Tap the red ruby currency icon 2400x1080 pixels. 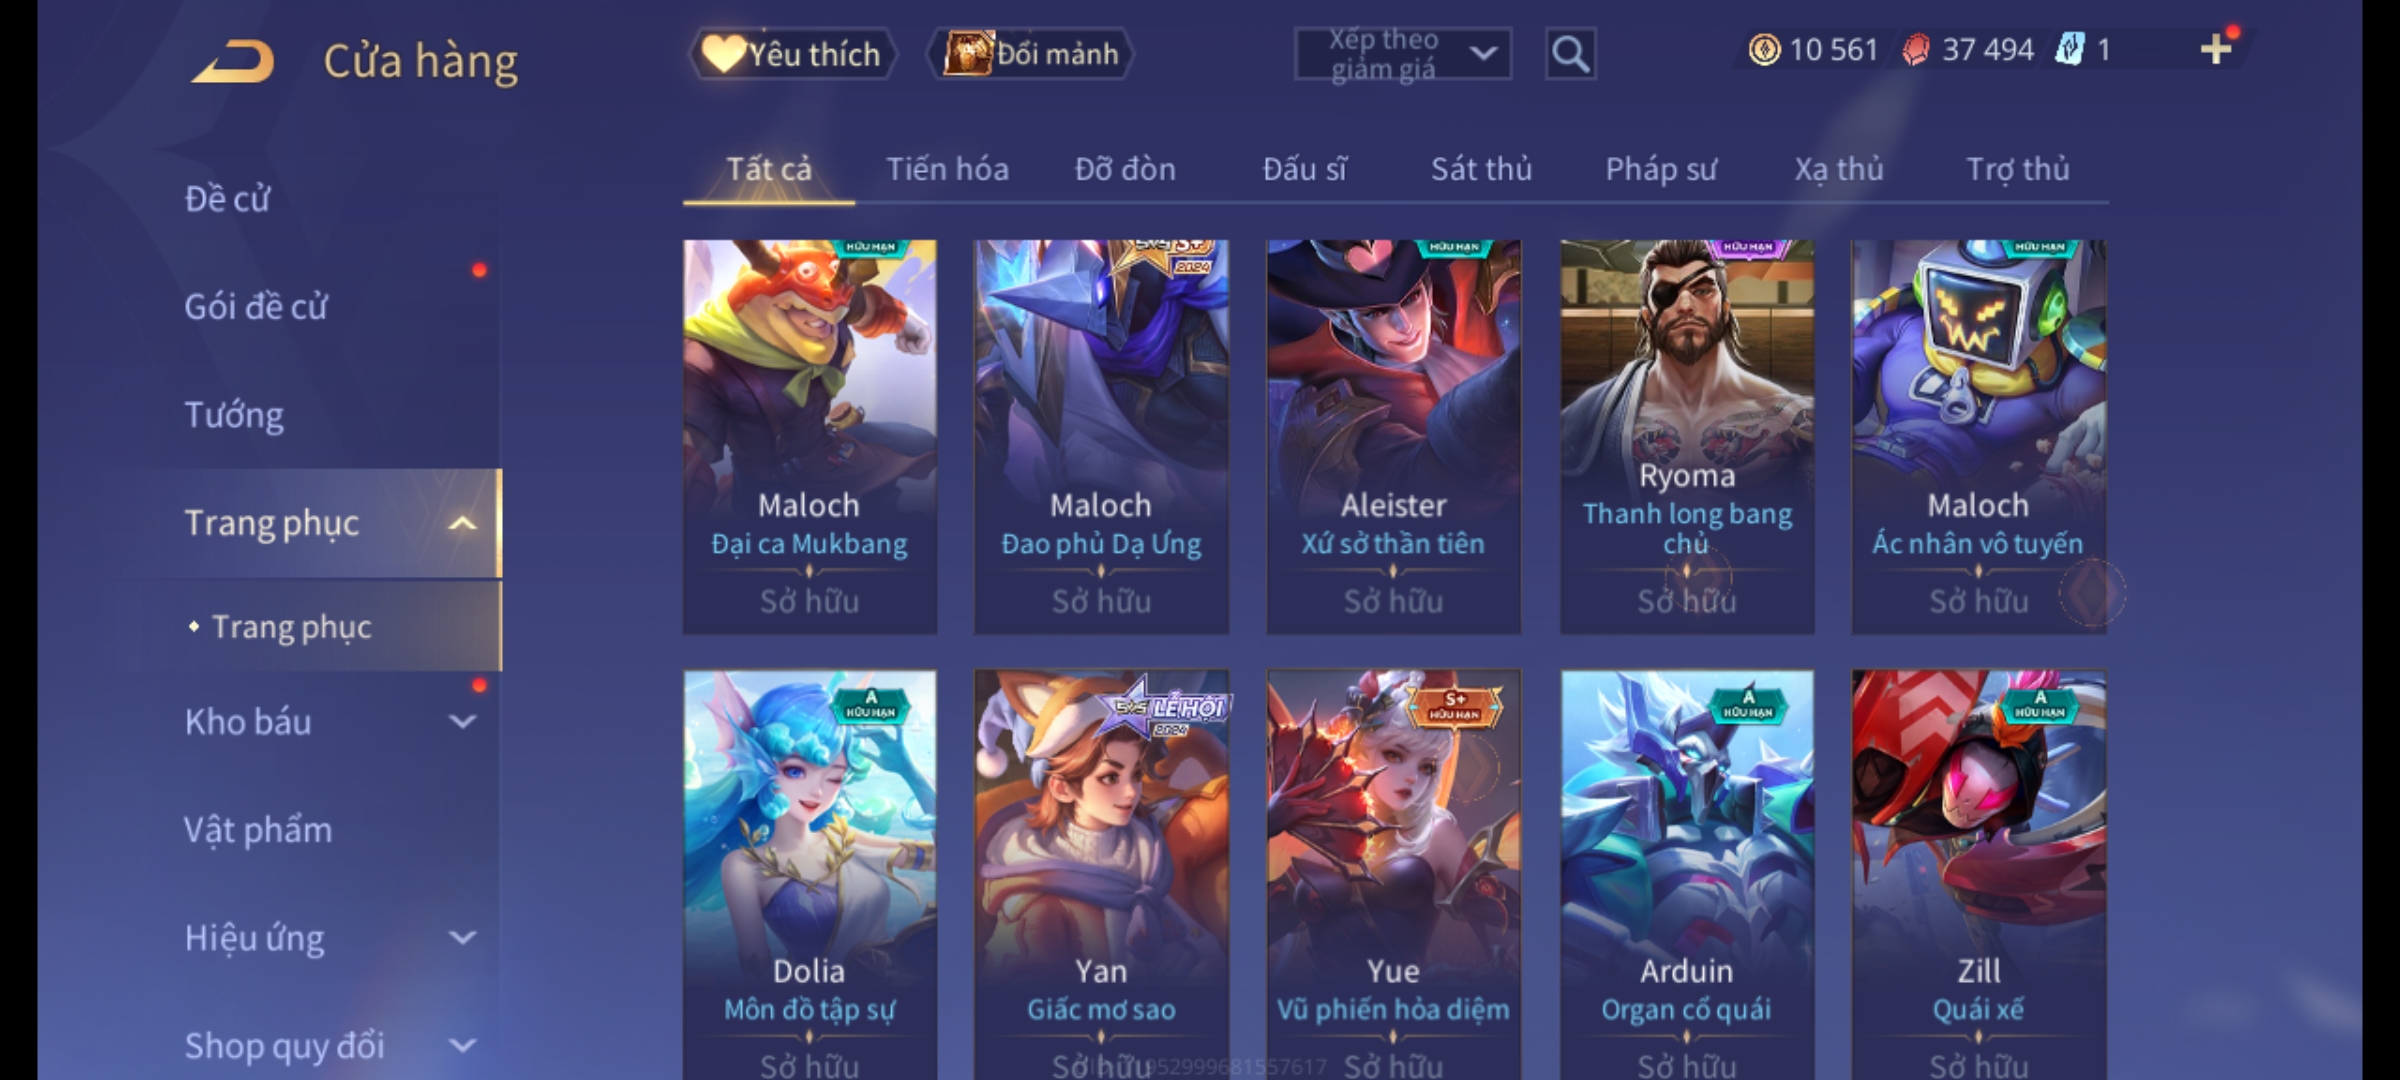click(1915, 49)
